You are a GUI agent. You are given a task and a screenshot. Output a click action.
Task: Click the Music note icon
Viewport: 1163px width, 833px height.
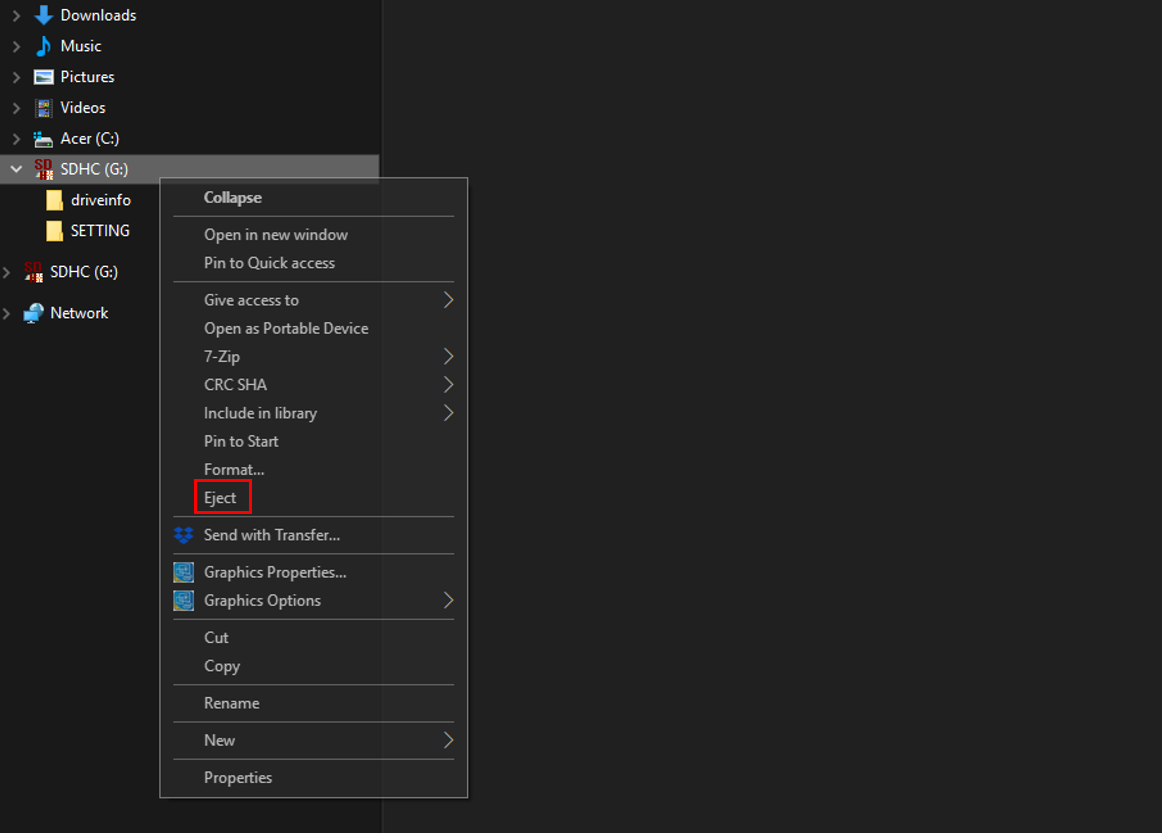[x=44, y=46]
